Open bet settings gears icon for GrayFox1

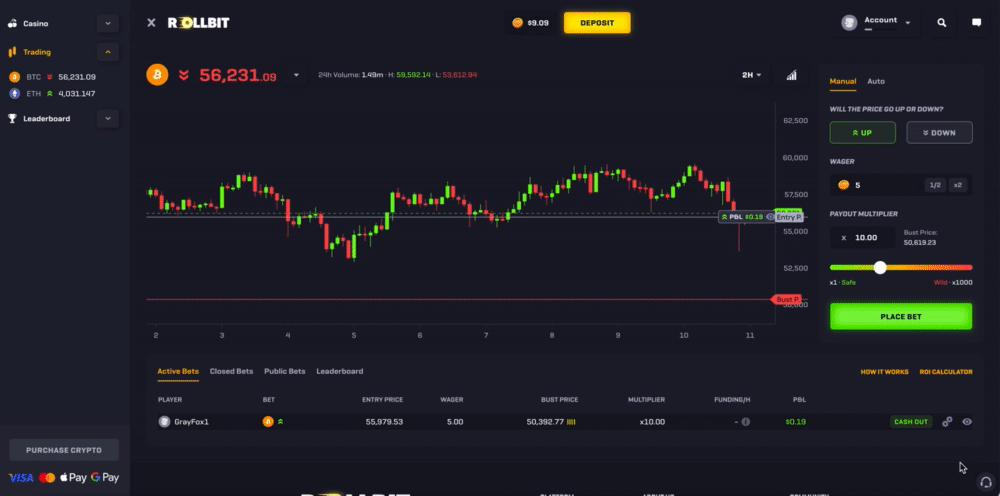click(948, 421)
